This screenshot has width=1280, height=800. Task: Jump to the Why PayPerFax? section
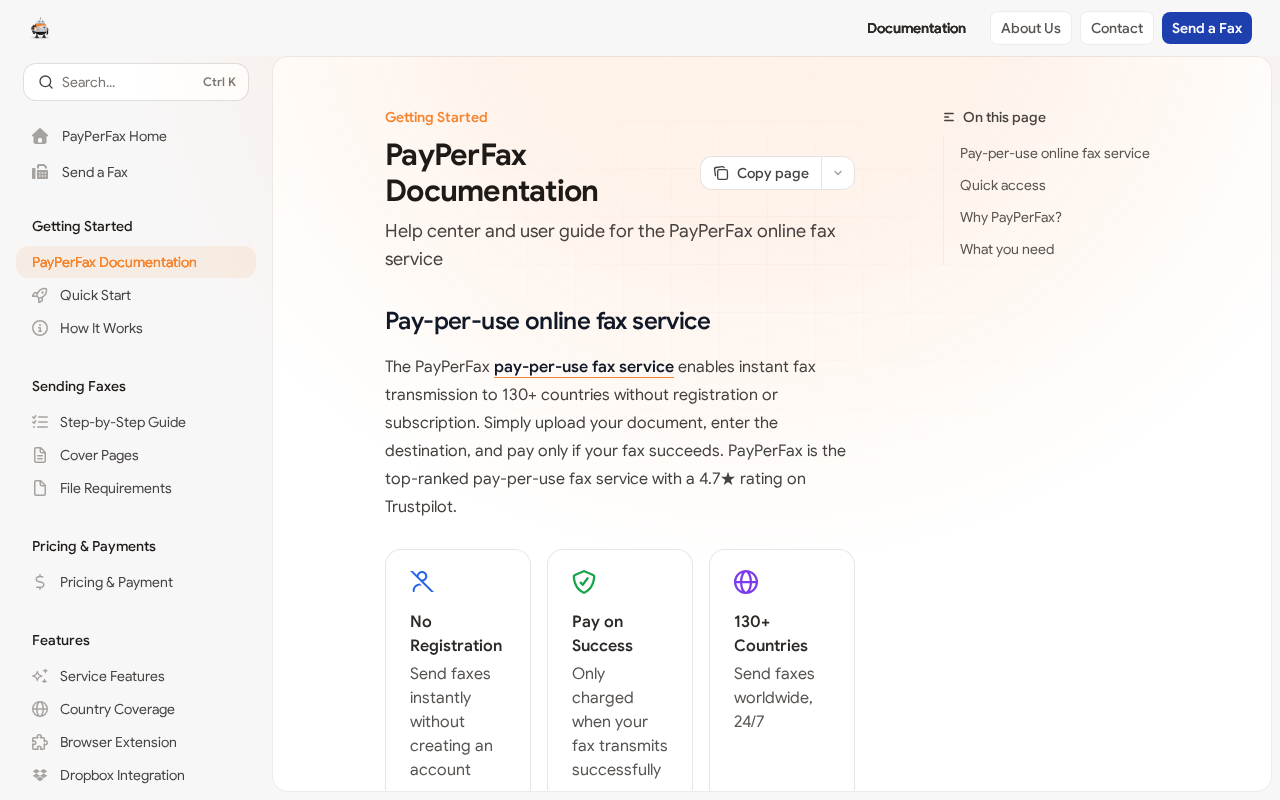pyautogui.click(x=1011, y=217)
